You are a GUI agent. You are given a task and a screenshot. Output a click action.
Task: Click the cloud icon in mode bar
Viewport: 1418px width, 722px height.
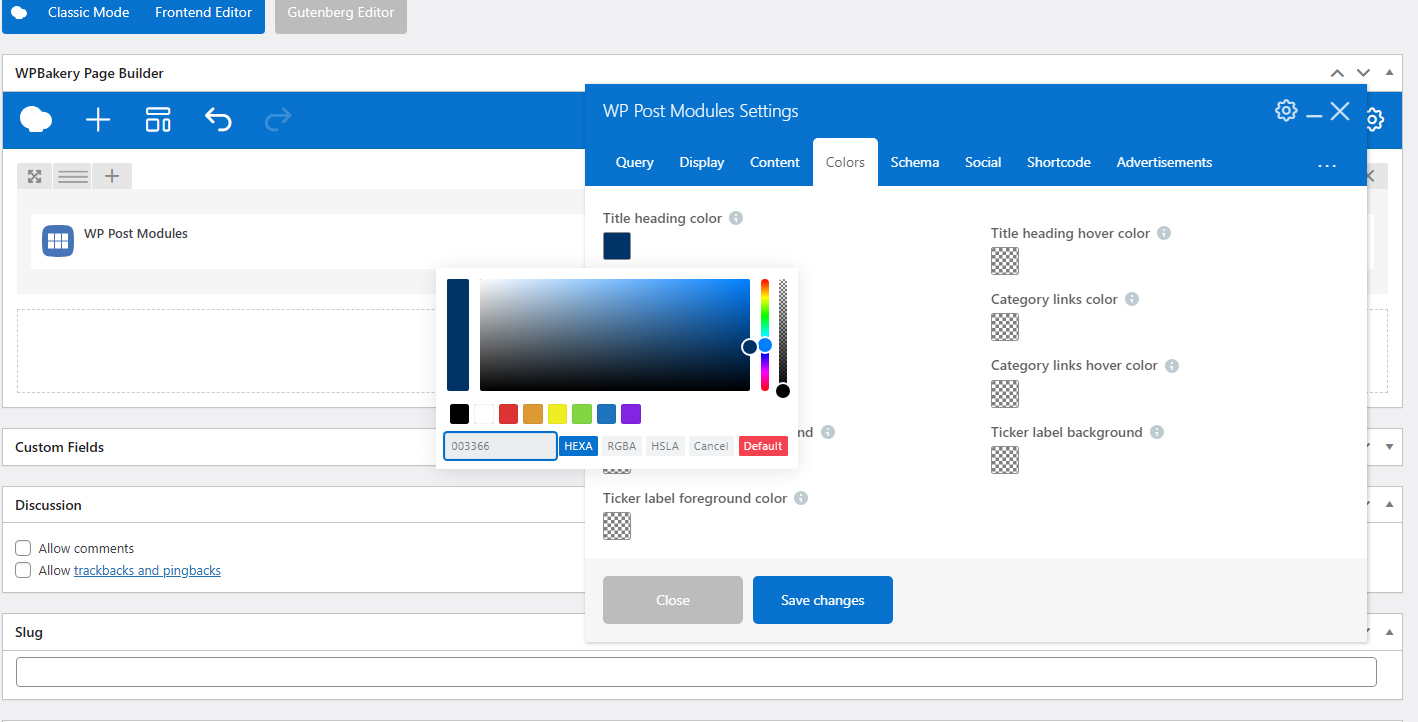pyautogui.click(x=19, y=13)
